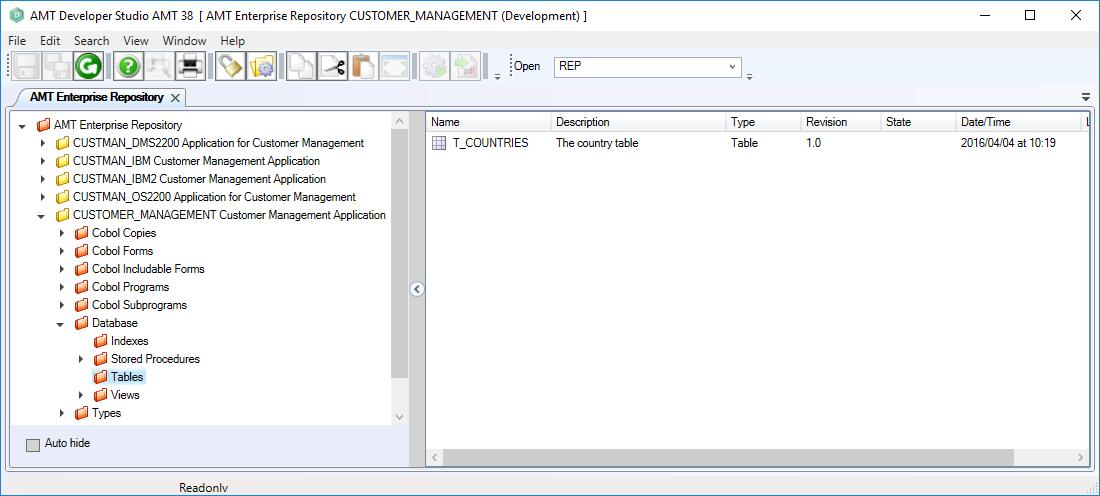Click the Cobol Copies folder icon
The width and height of the screenshot is (1100, 496).
pyautogui.click(x=81, y=233)
